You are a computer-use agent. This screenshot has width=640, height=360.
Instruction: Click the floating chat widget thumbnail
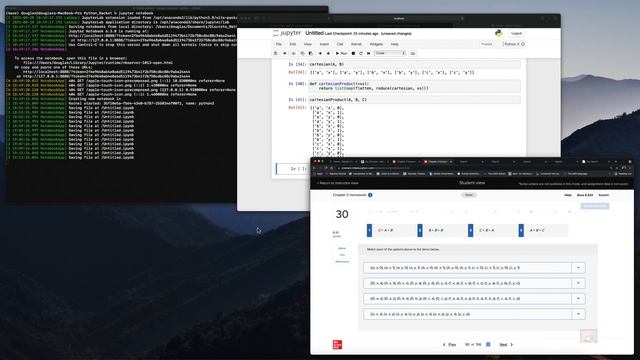click(588, 336)
